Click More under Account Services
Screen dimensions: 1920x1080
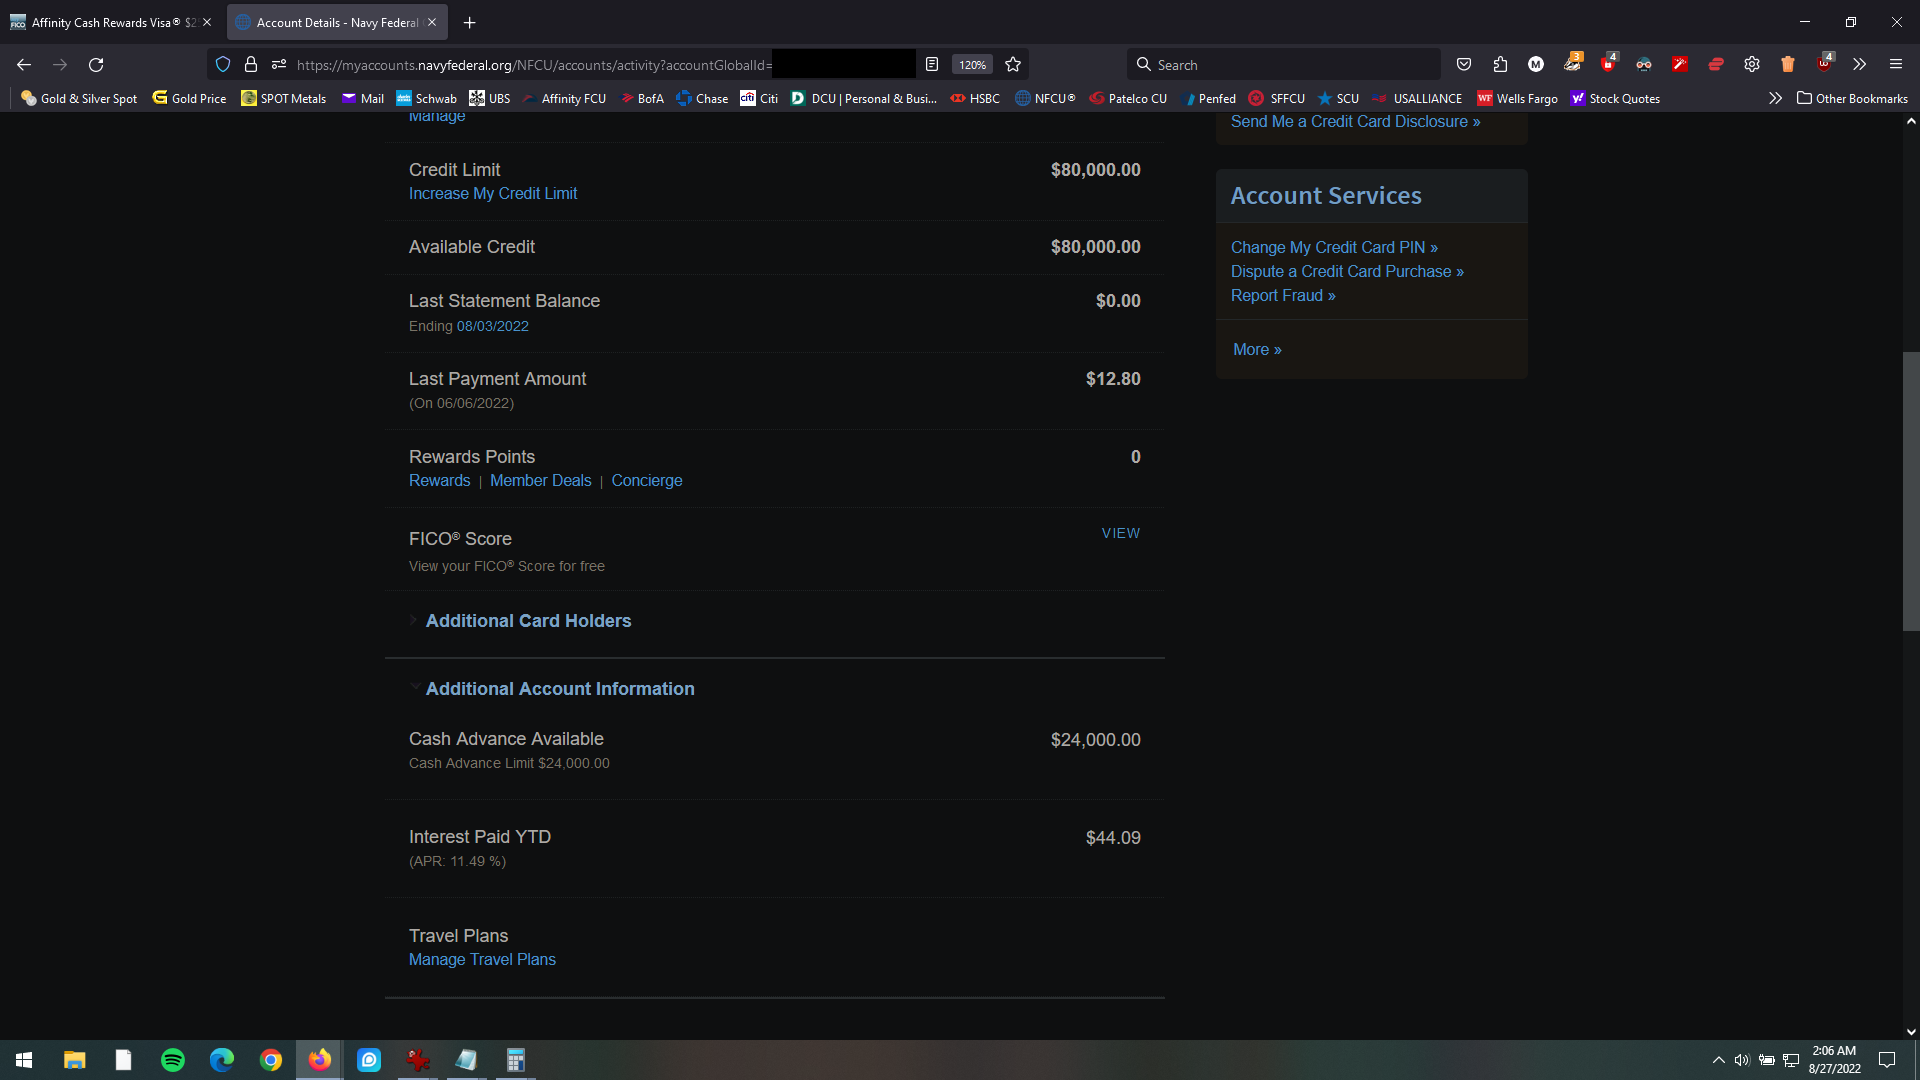(1257, 350)
